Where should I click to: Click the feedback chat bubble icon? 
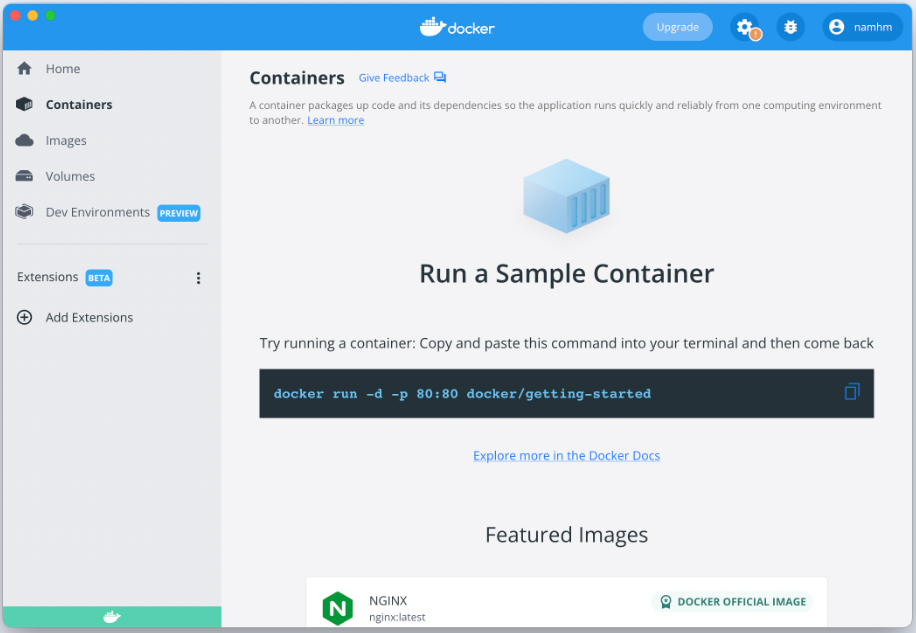(440, 78)
